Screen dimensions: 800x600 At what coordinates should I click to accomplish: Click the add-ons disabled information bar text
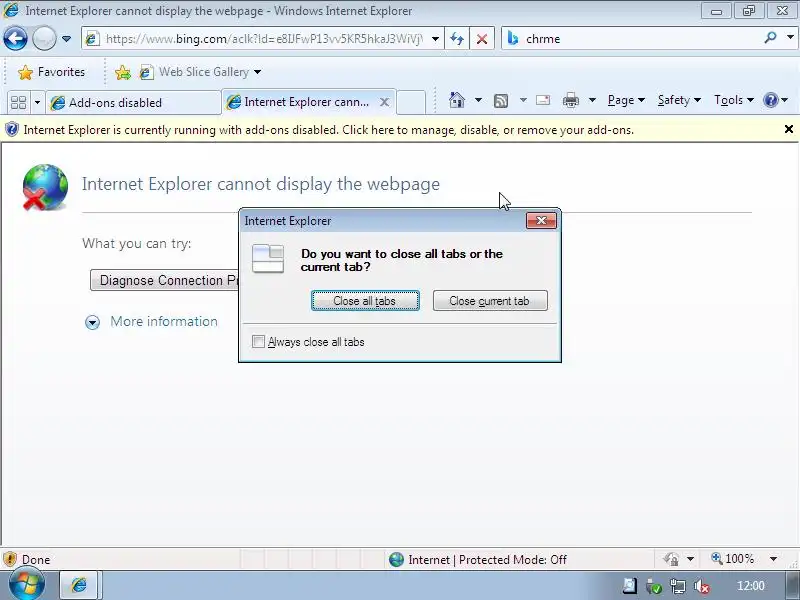coord(329,130)
